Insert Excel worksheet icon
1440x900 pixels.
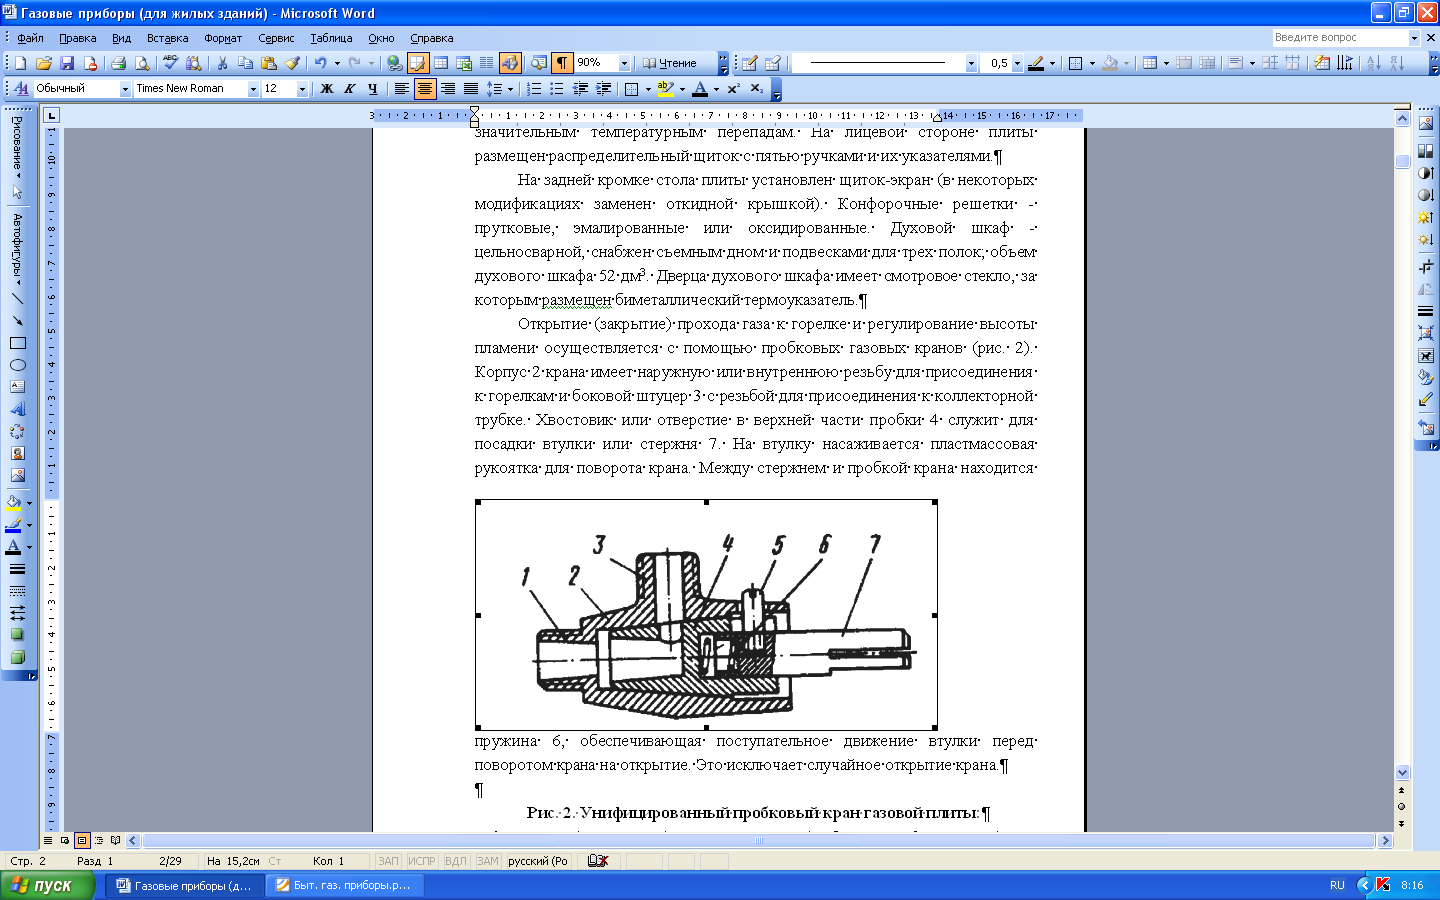(464, 63)
